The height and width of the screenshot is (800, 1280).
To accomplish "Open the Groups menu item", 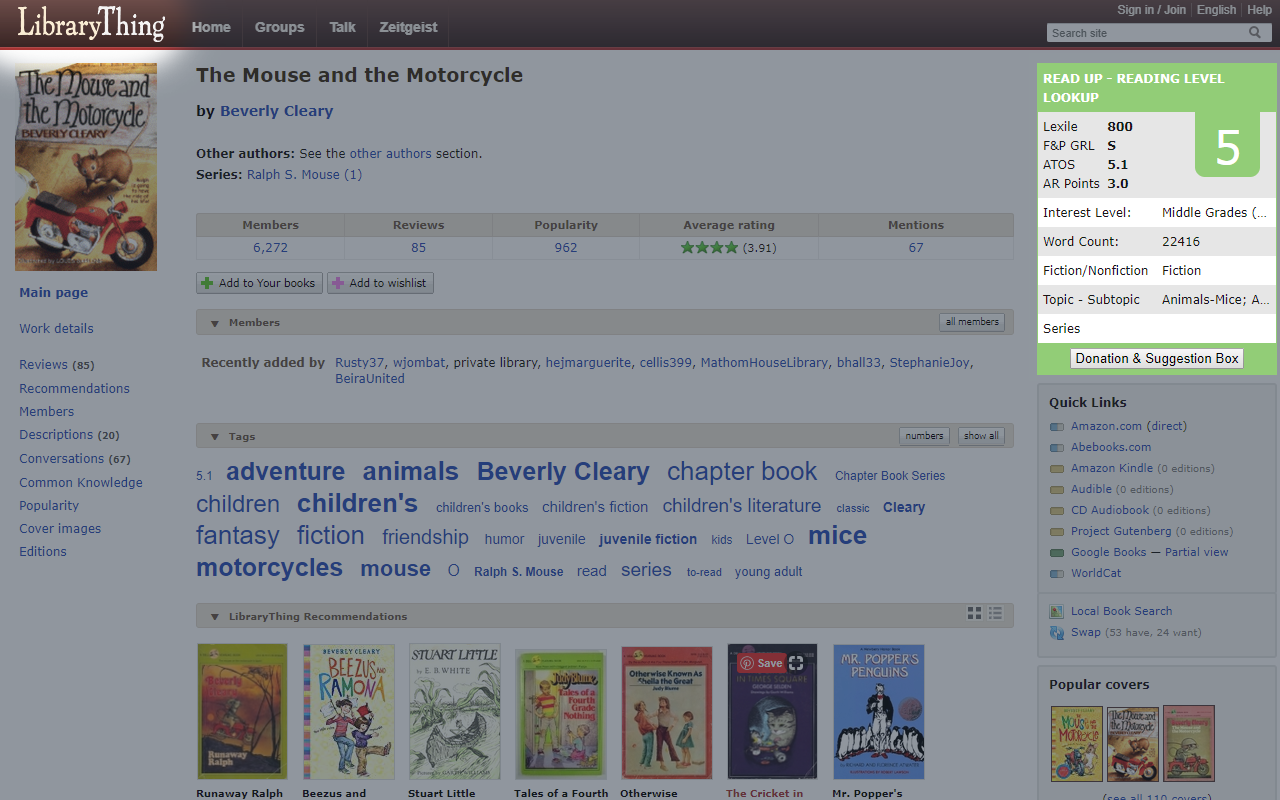I will (x=279, y=27).
